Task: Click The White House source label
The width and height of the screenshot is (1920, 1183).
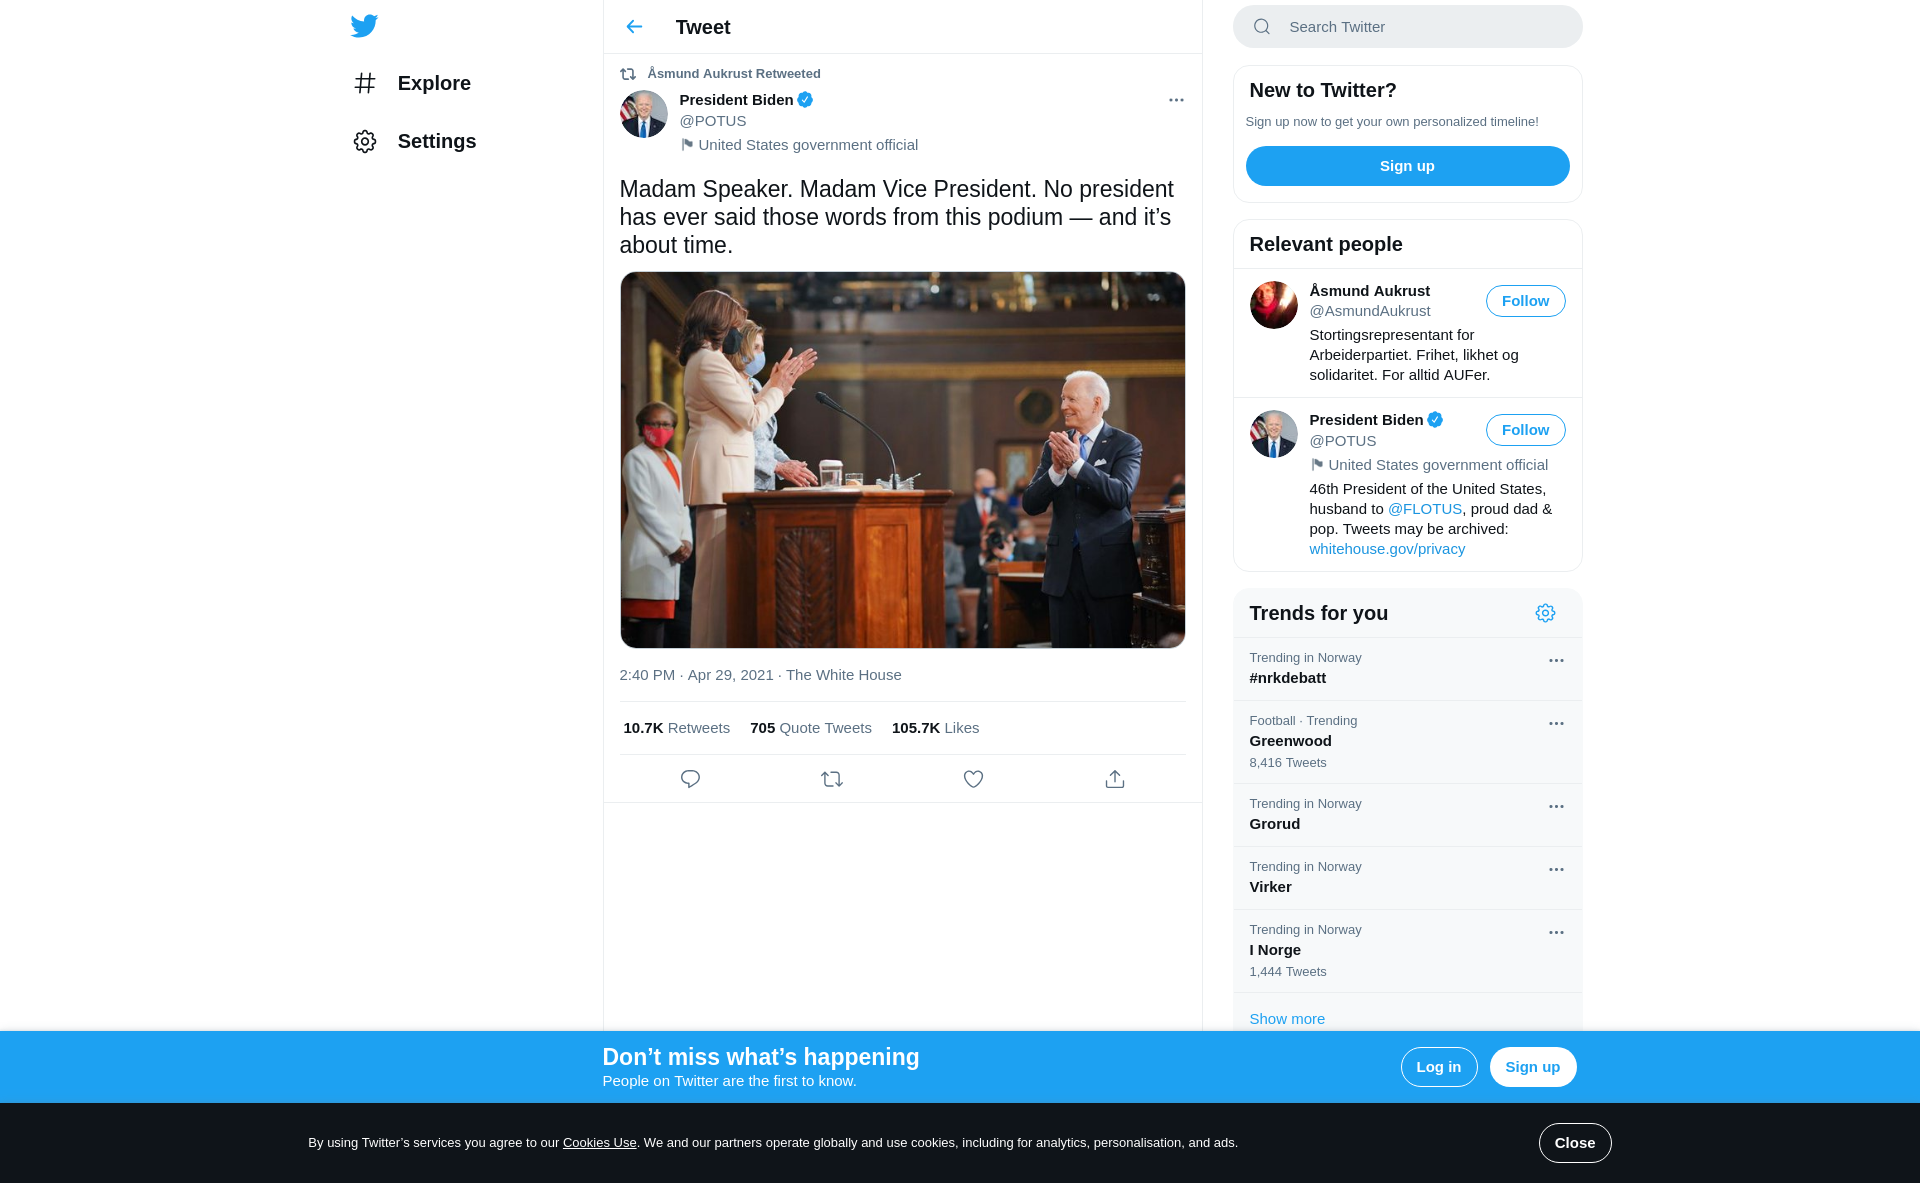Action: pyautogui.click(x=843, y=675)
